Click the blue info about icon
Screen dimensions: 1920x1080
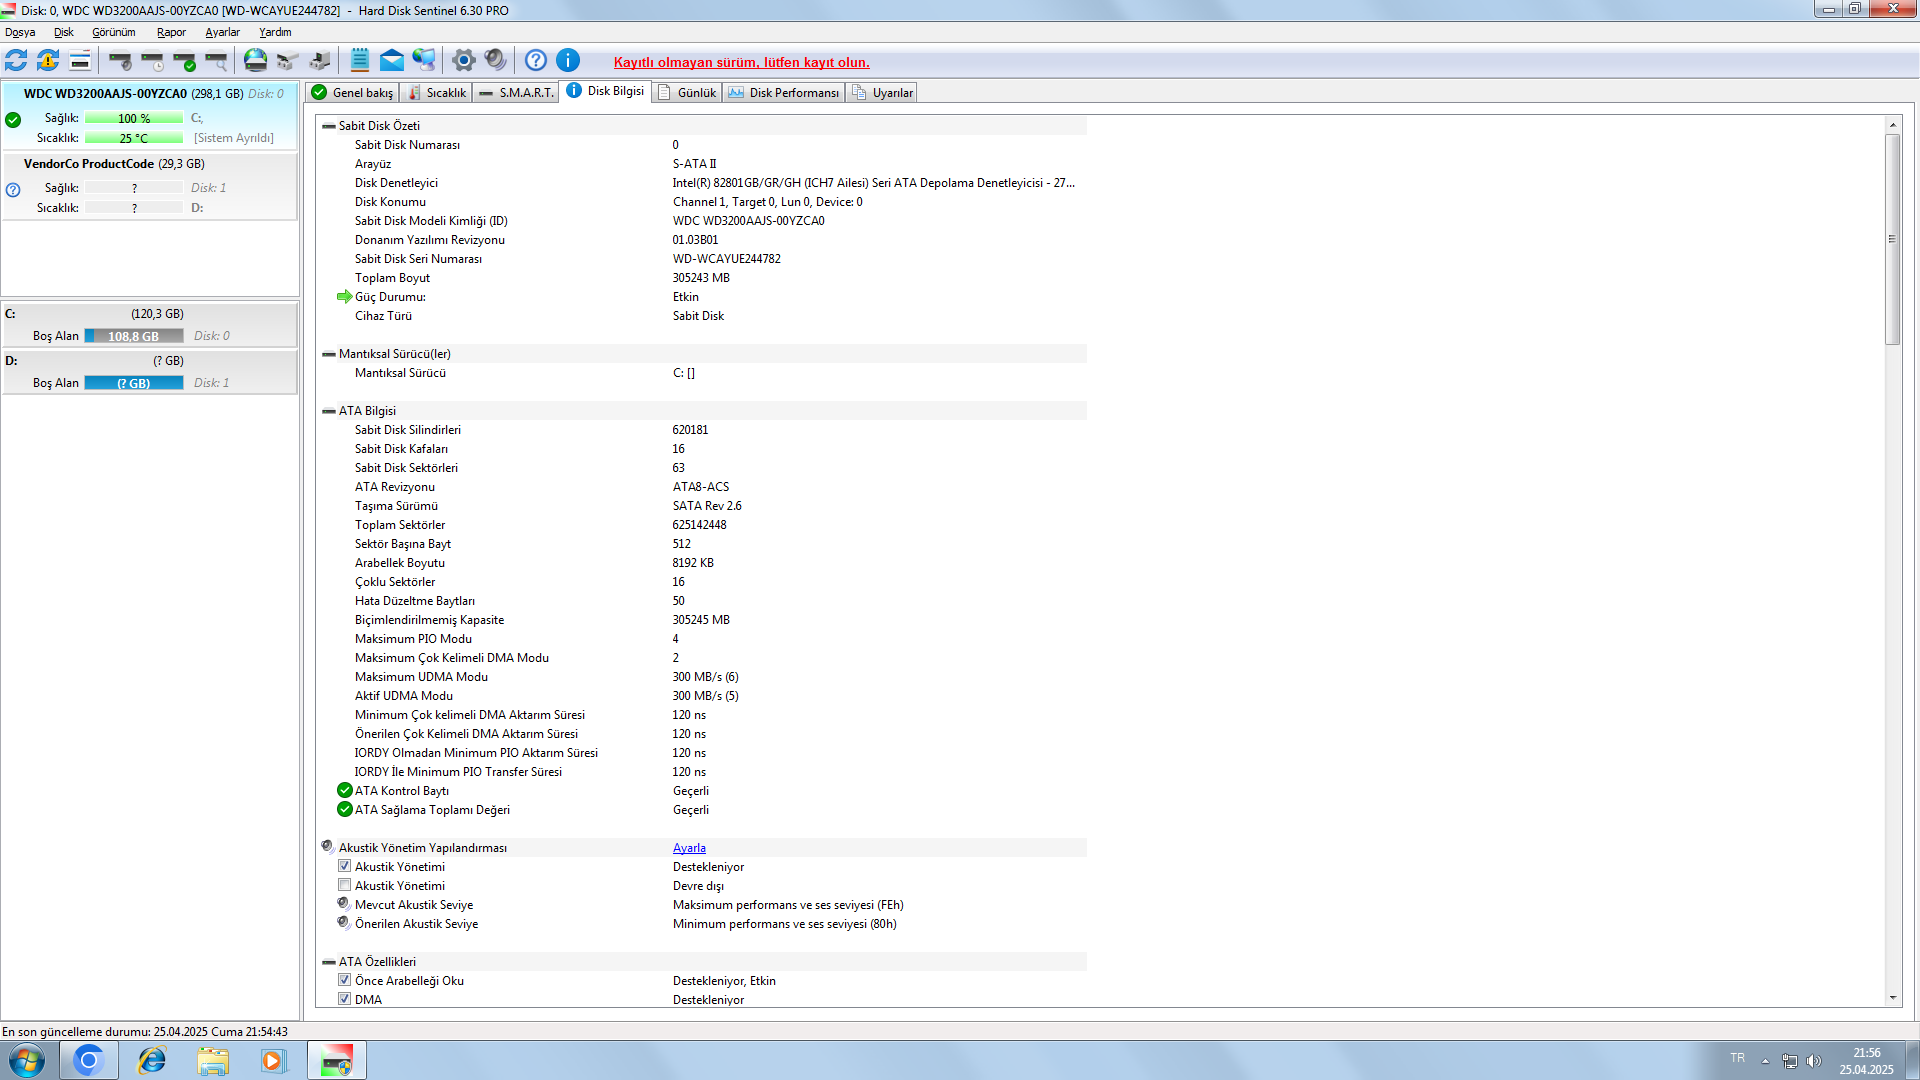click(568, 61)
